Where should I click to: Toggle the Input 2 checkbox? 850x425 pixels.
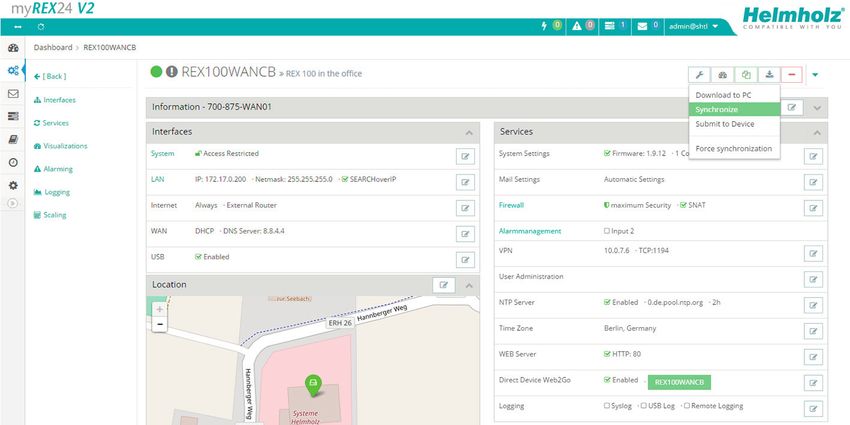[607, 231]
